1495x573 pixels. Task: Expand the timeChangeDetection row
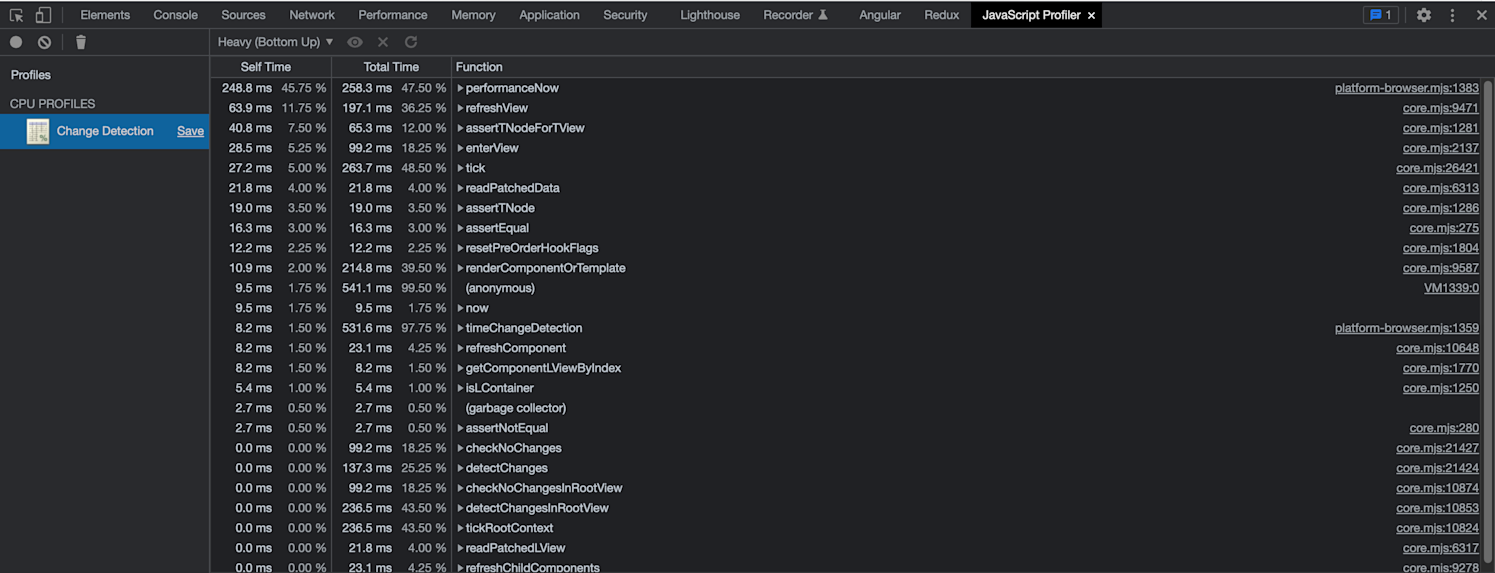pos(460,328)
